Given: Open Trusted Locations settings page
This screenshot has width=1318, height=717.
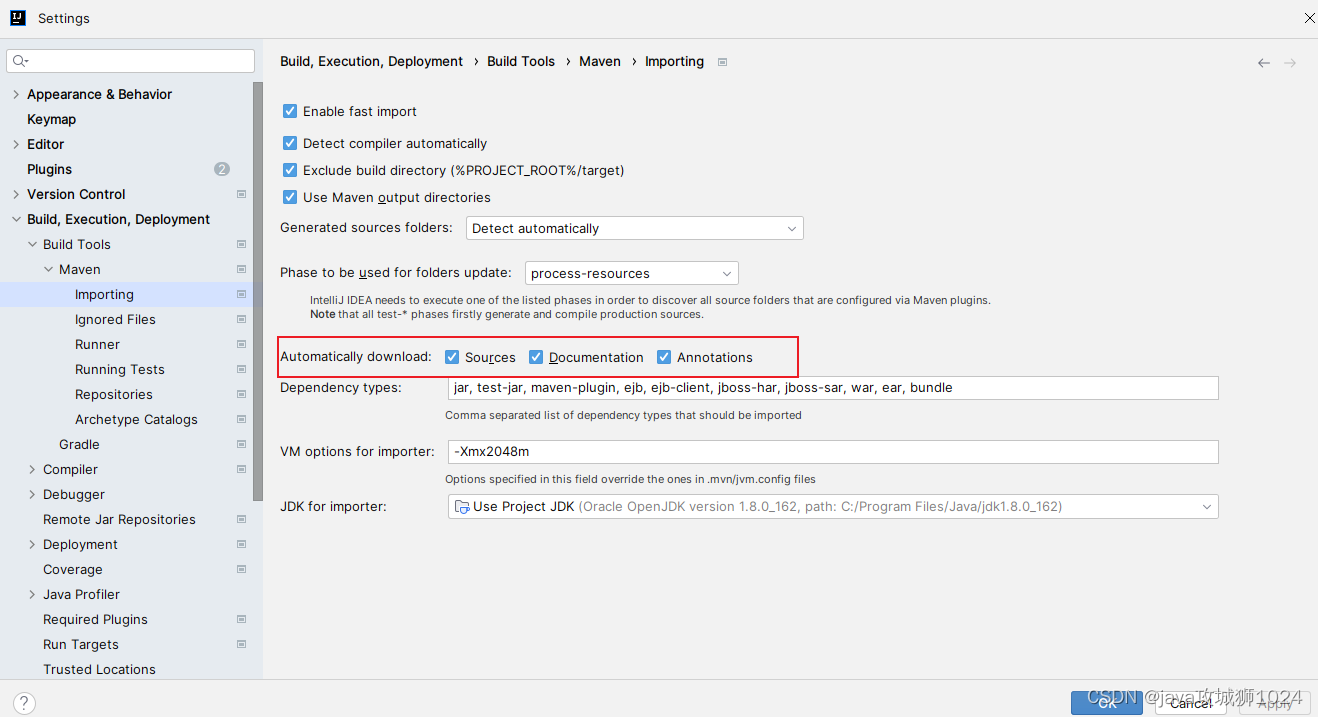Looking at the screenshot, I should tap(99, 669).
